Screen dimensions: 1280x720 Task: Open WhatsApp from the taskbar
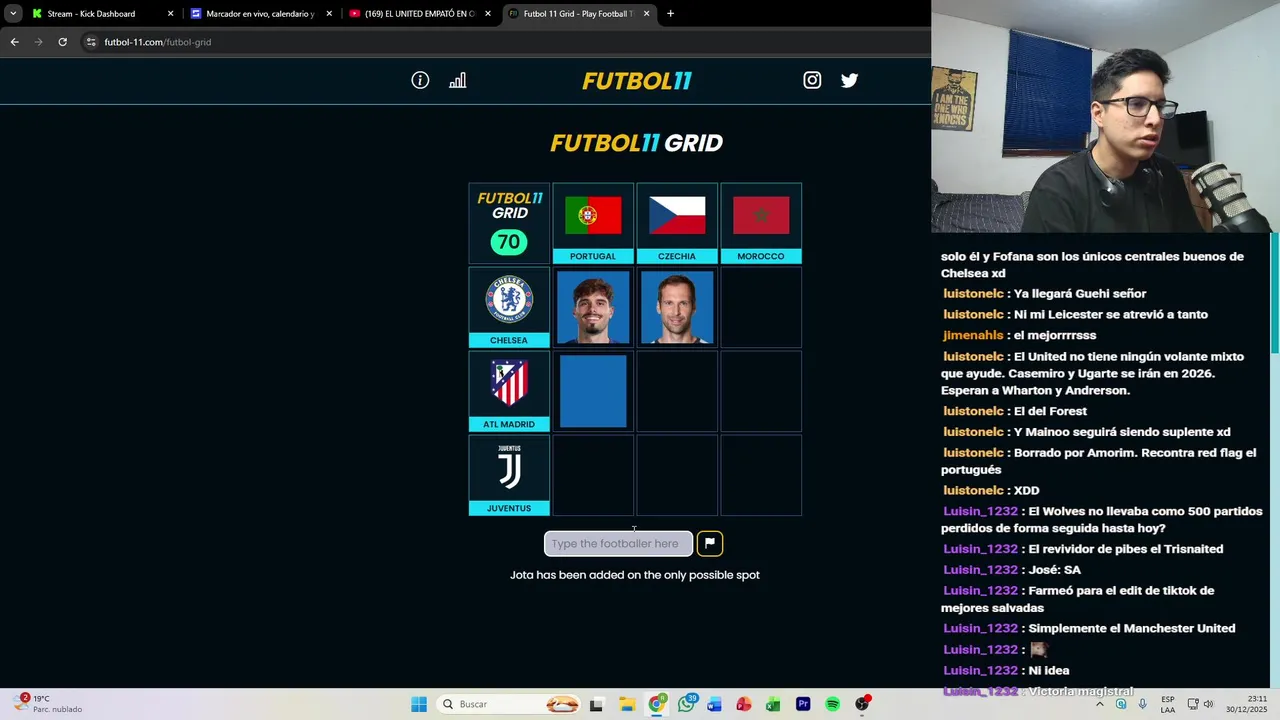[686, 704]
